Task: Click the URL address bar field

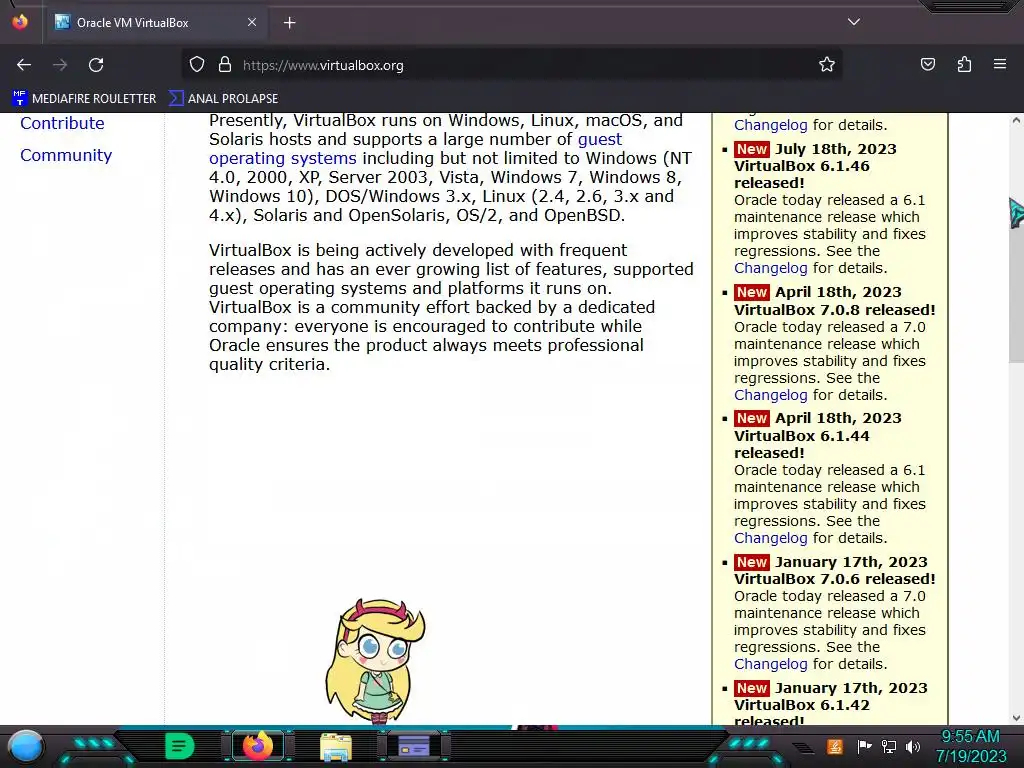Action: (511, 65)
